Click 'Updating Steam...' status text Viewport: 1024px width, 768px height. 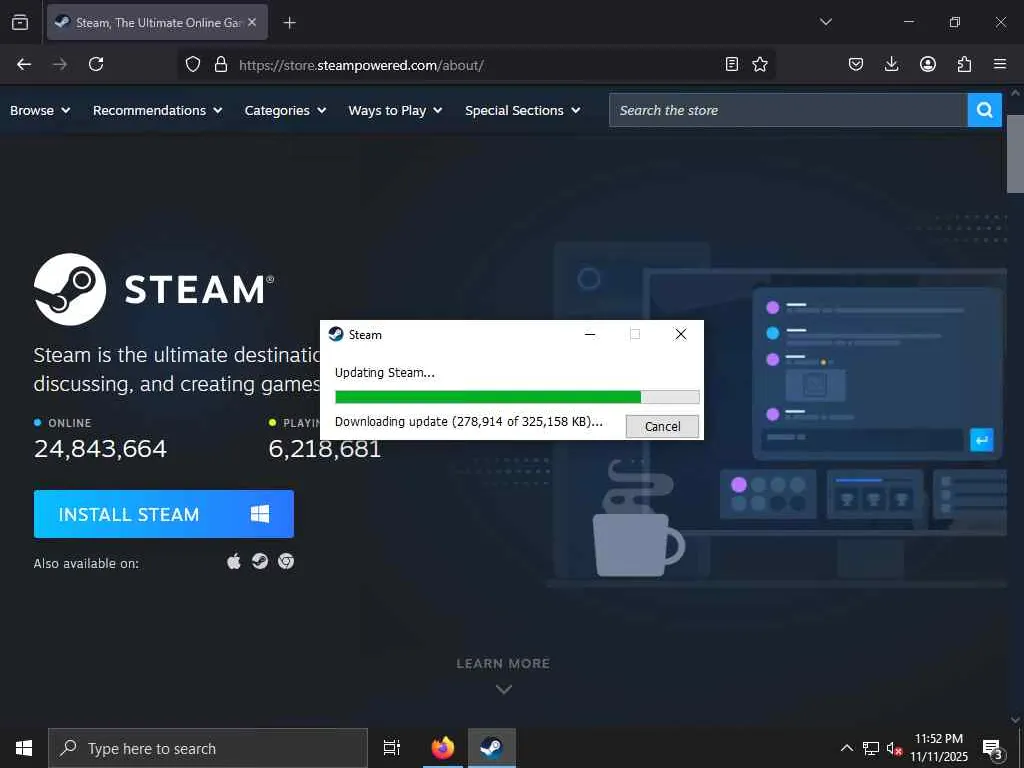click(x=385, y=373)
